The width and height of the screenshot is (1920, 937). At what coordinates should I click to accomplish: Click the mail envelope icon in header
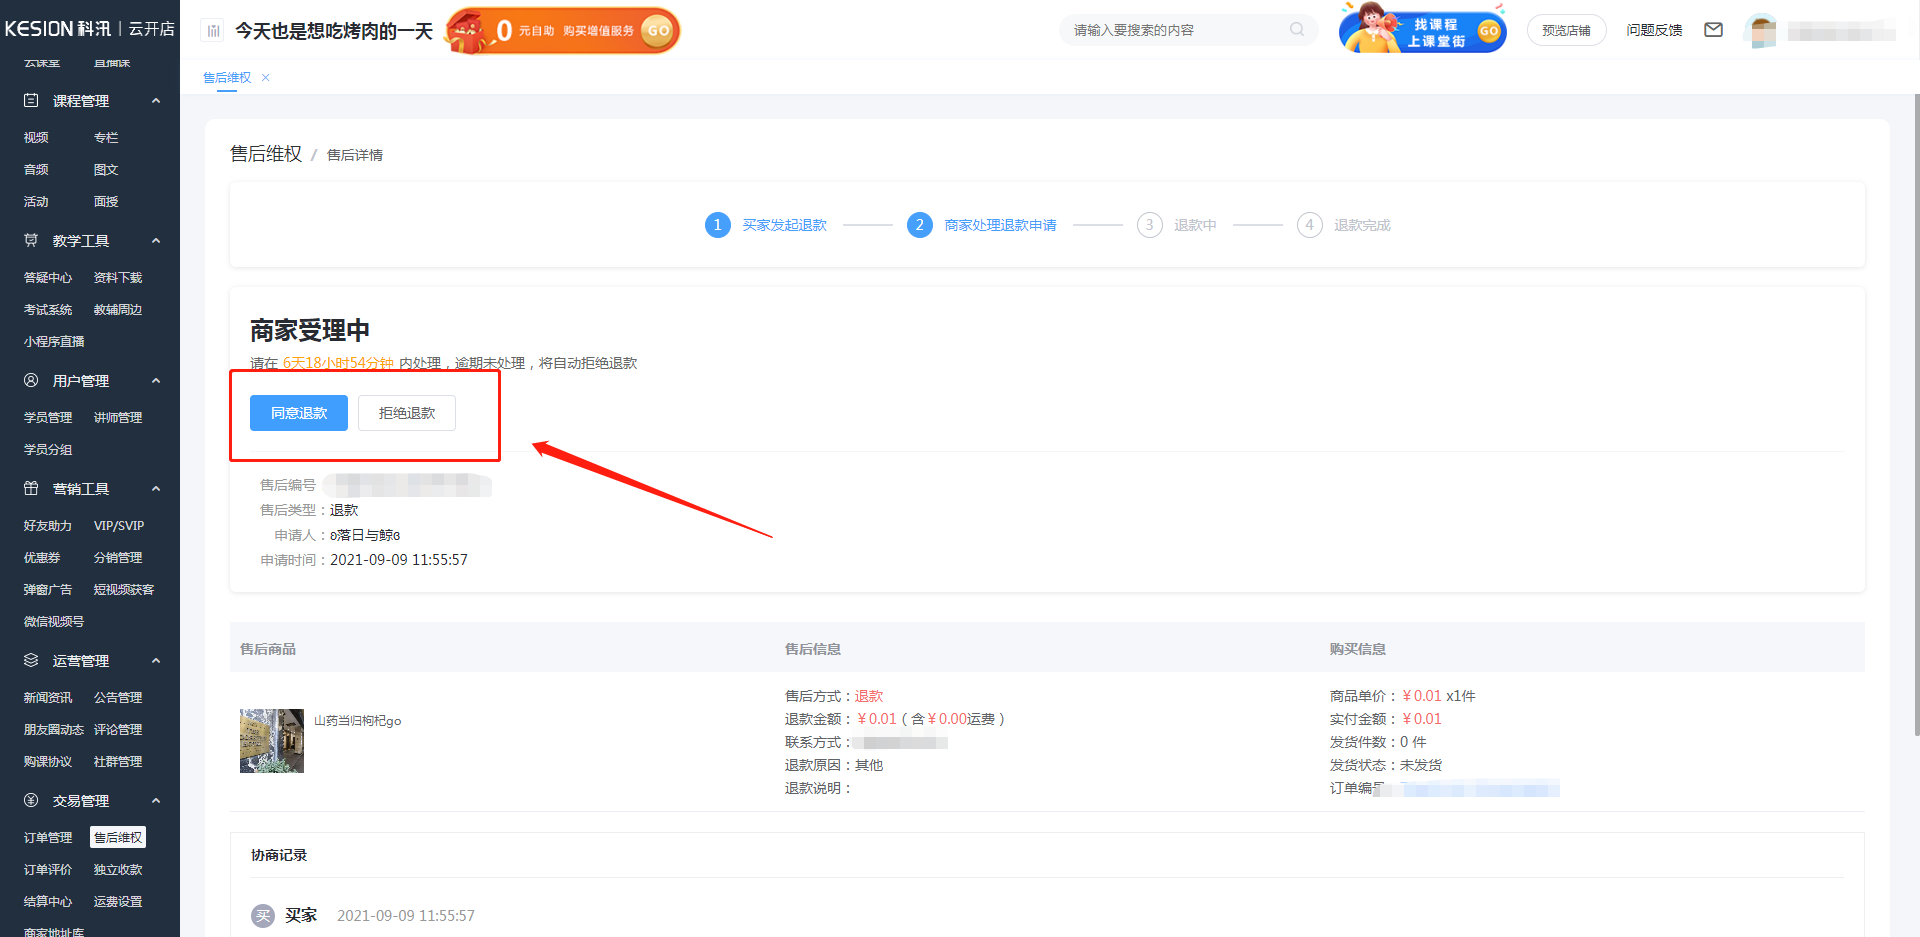tap(1713, 30)
